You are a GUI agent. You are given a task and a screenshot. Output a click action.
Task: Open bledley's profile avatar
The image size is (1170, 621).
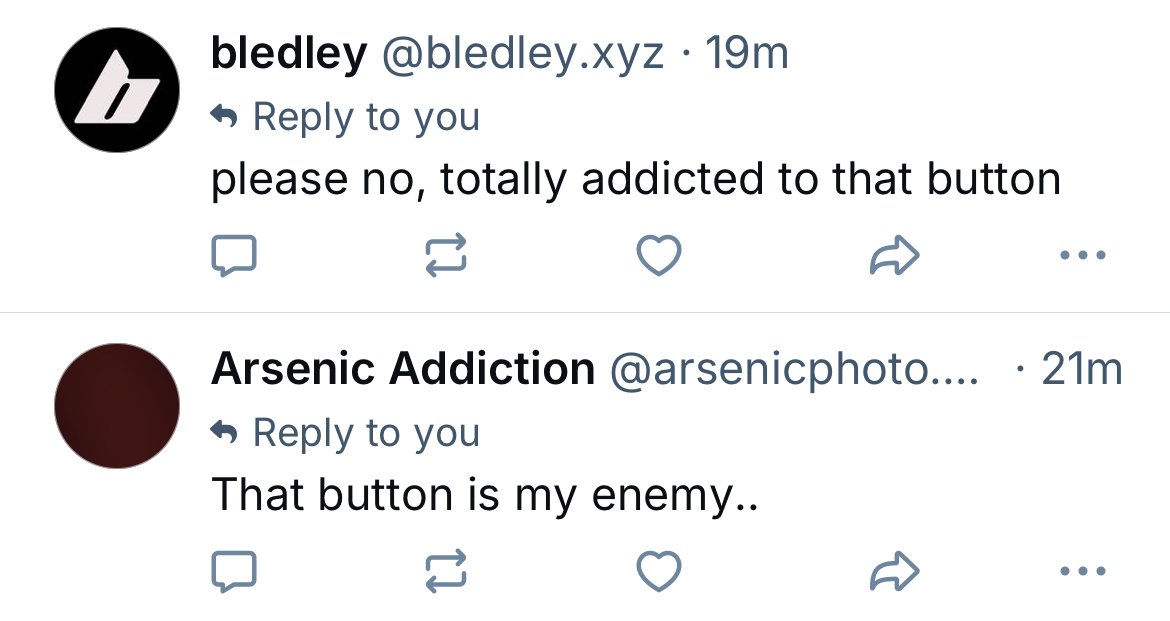[116, 89]
